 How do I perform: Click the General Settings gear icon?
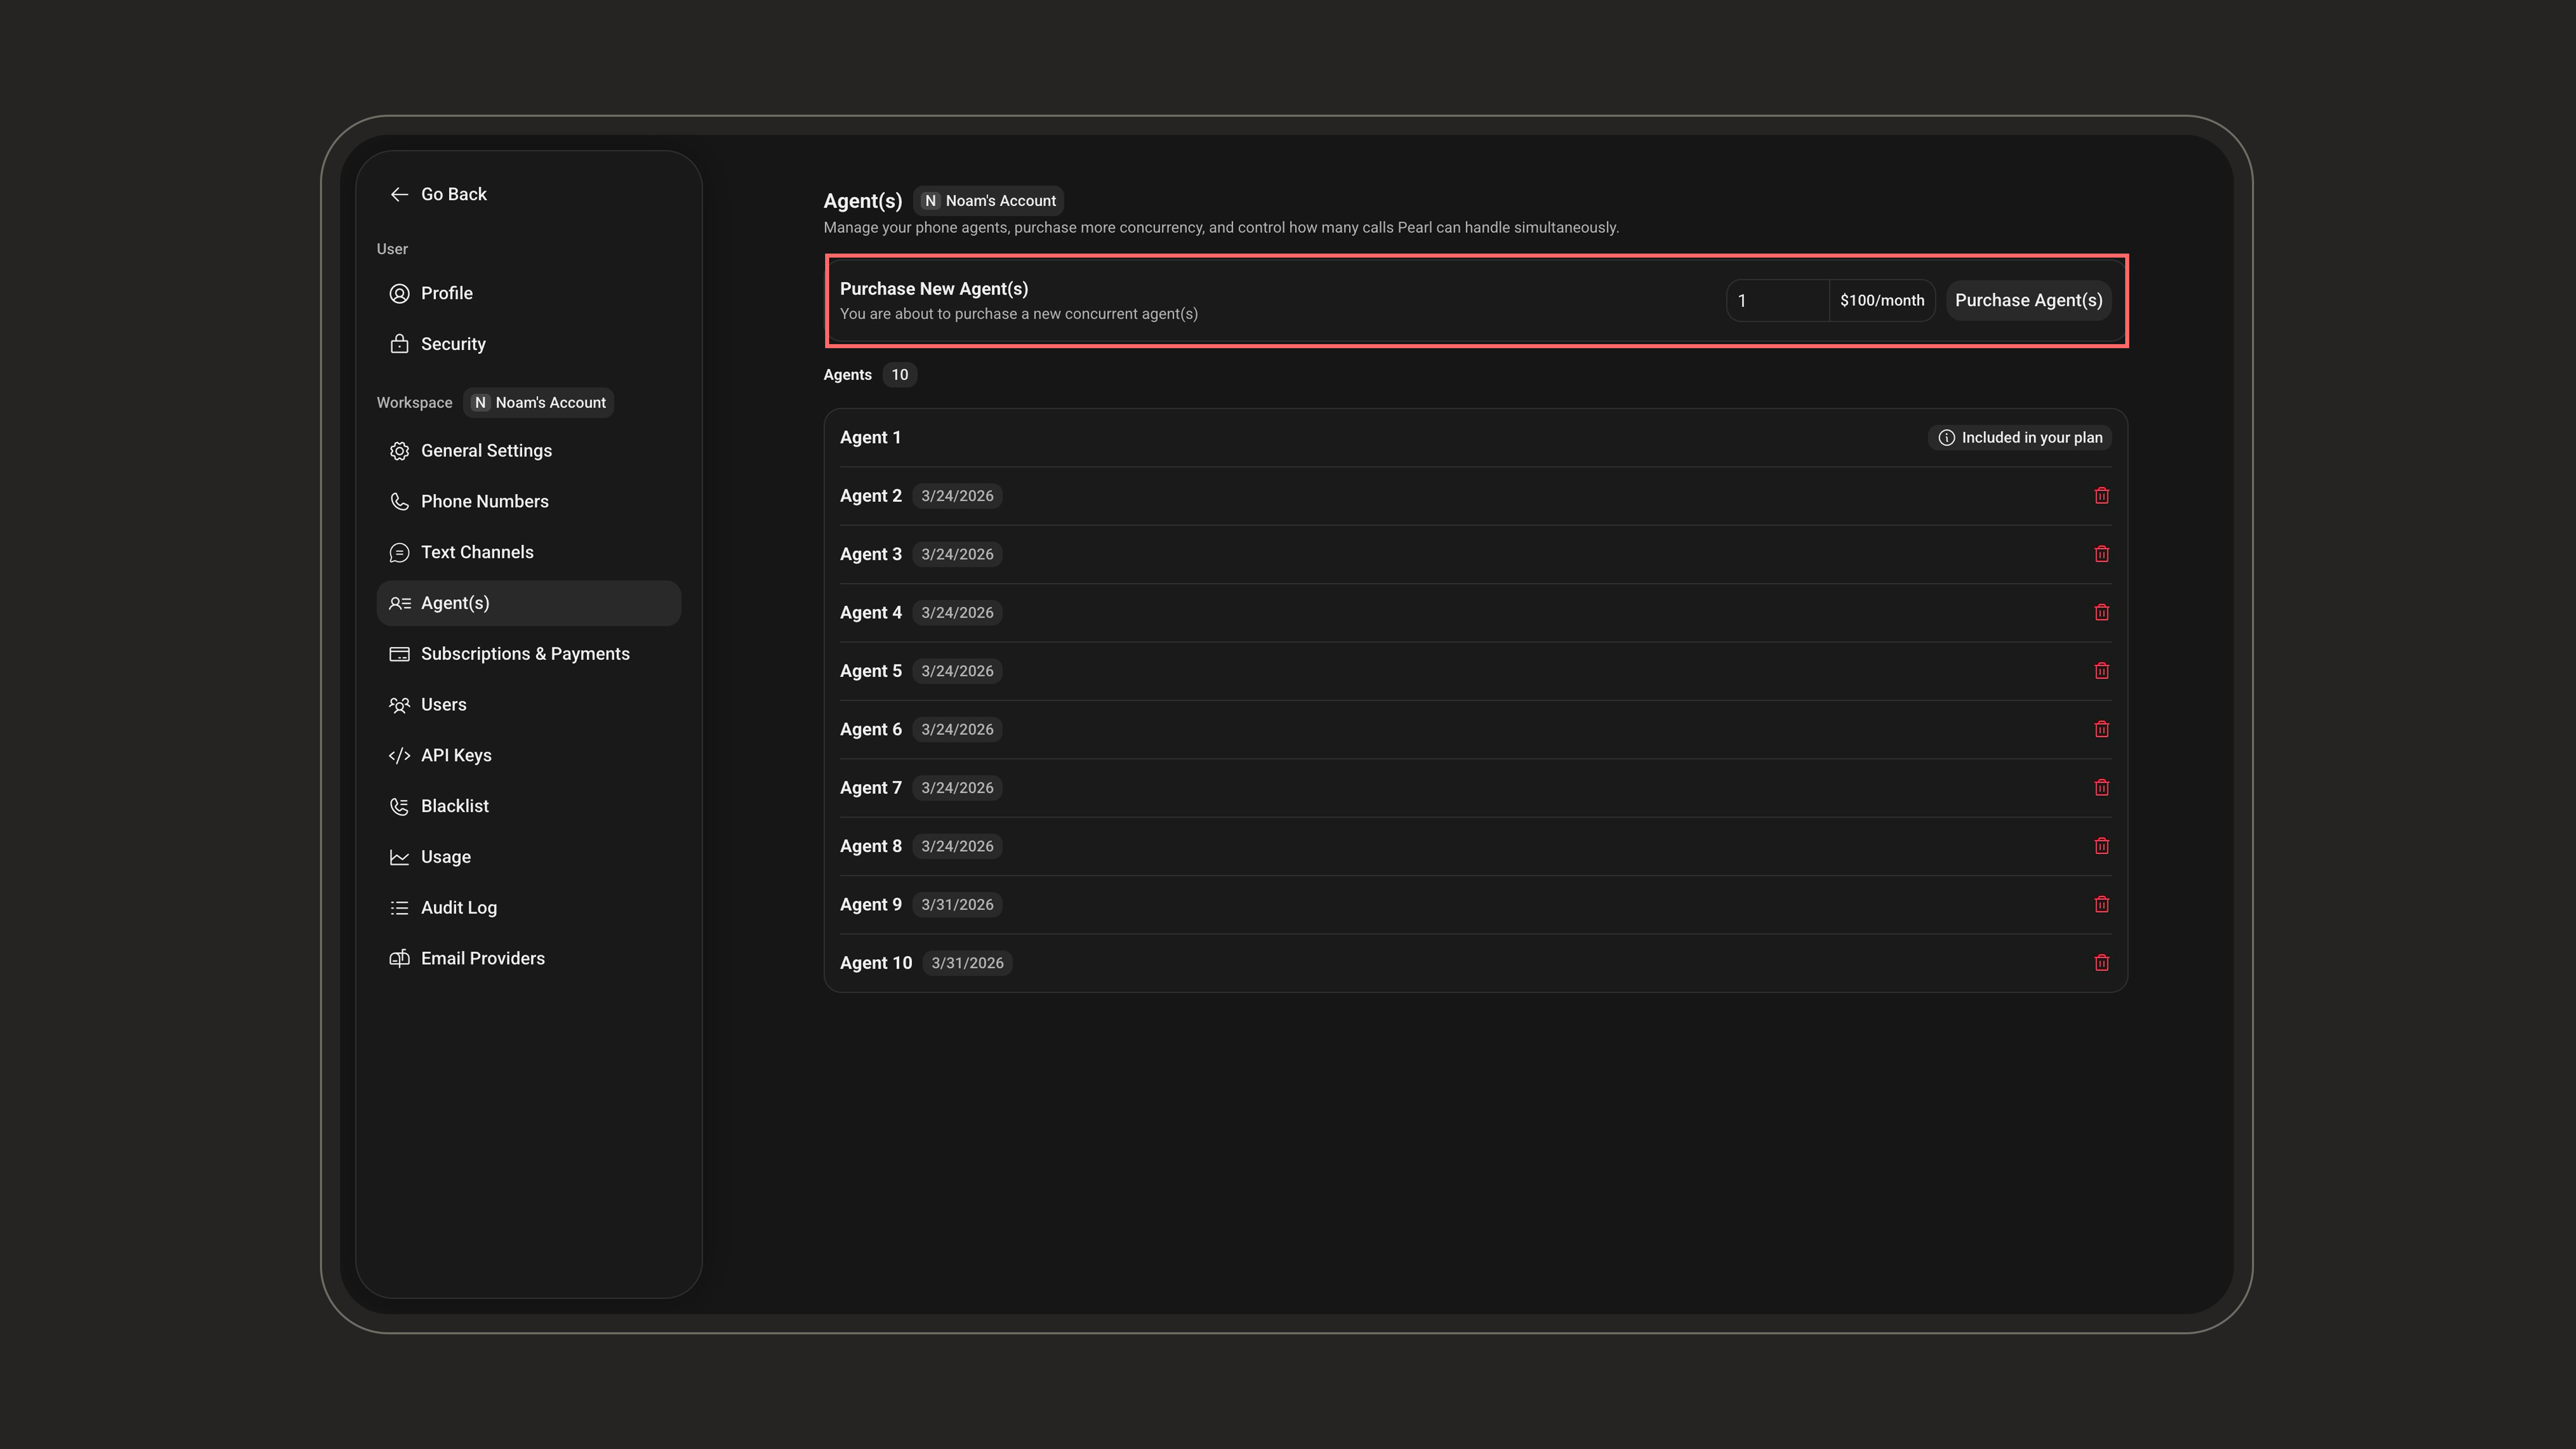click(399, 451)
